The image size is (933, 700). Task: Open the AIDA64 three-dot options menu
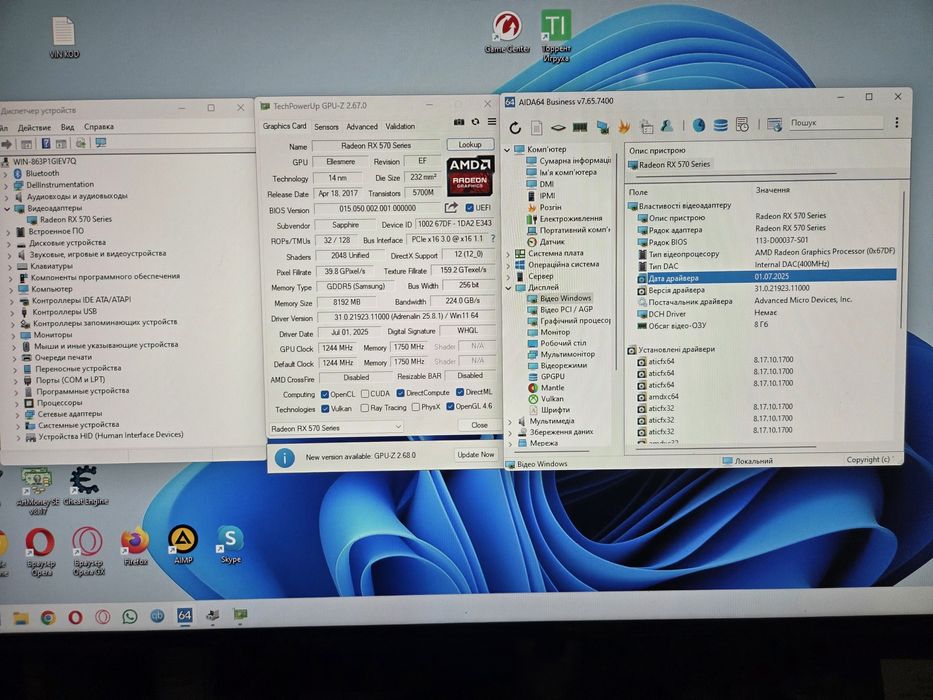click(897, 123)
